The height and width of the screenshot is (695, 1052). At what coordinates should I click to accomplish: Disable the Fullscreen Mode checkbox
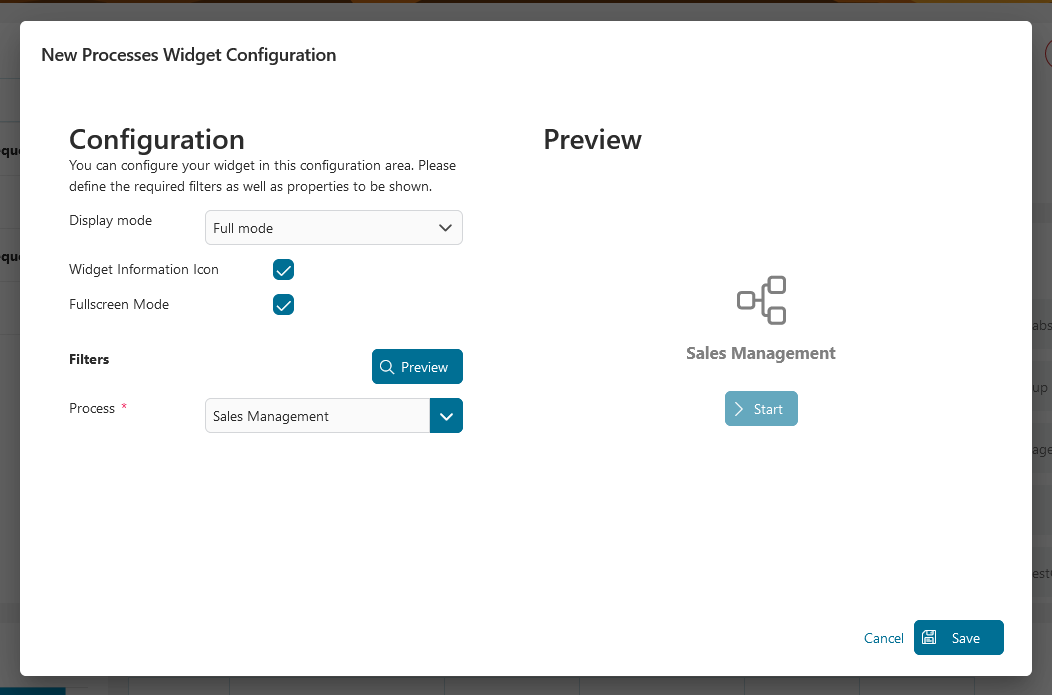[x=283, y=305]
